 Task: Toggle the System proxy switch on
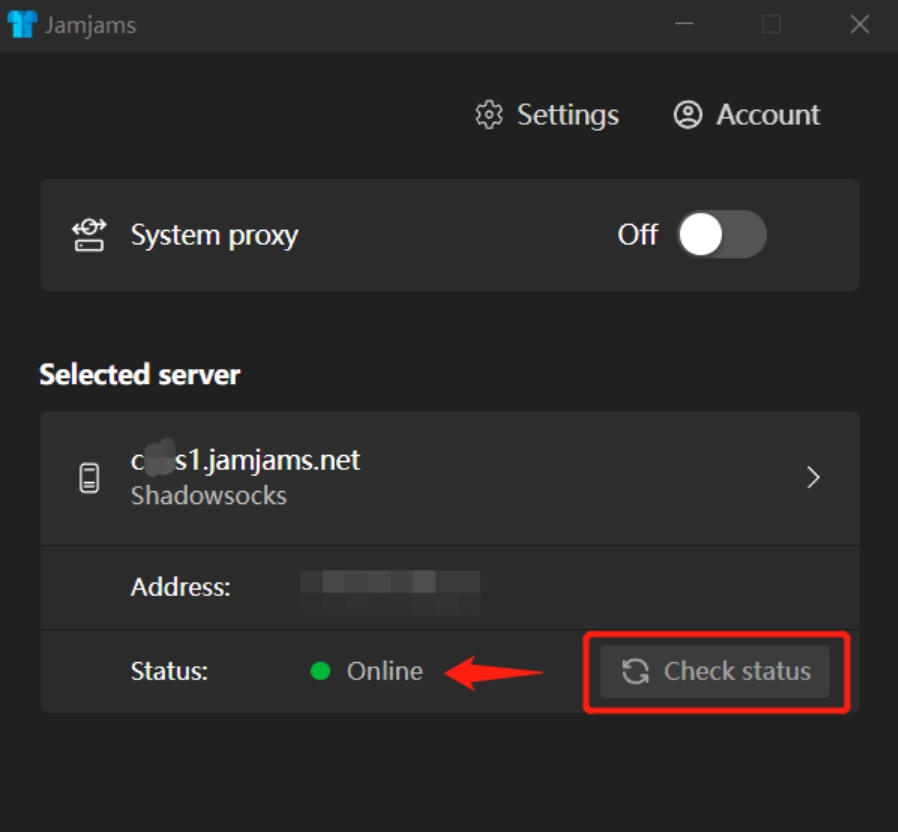[x=722, y=234]
